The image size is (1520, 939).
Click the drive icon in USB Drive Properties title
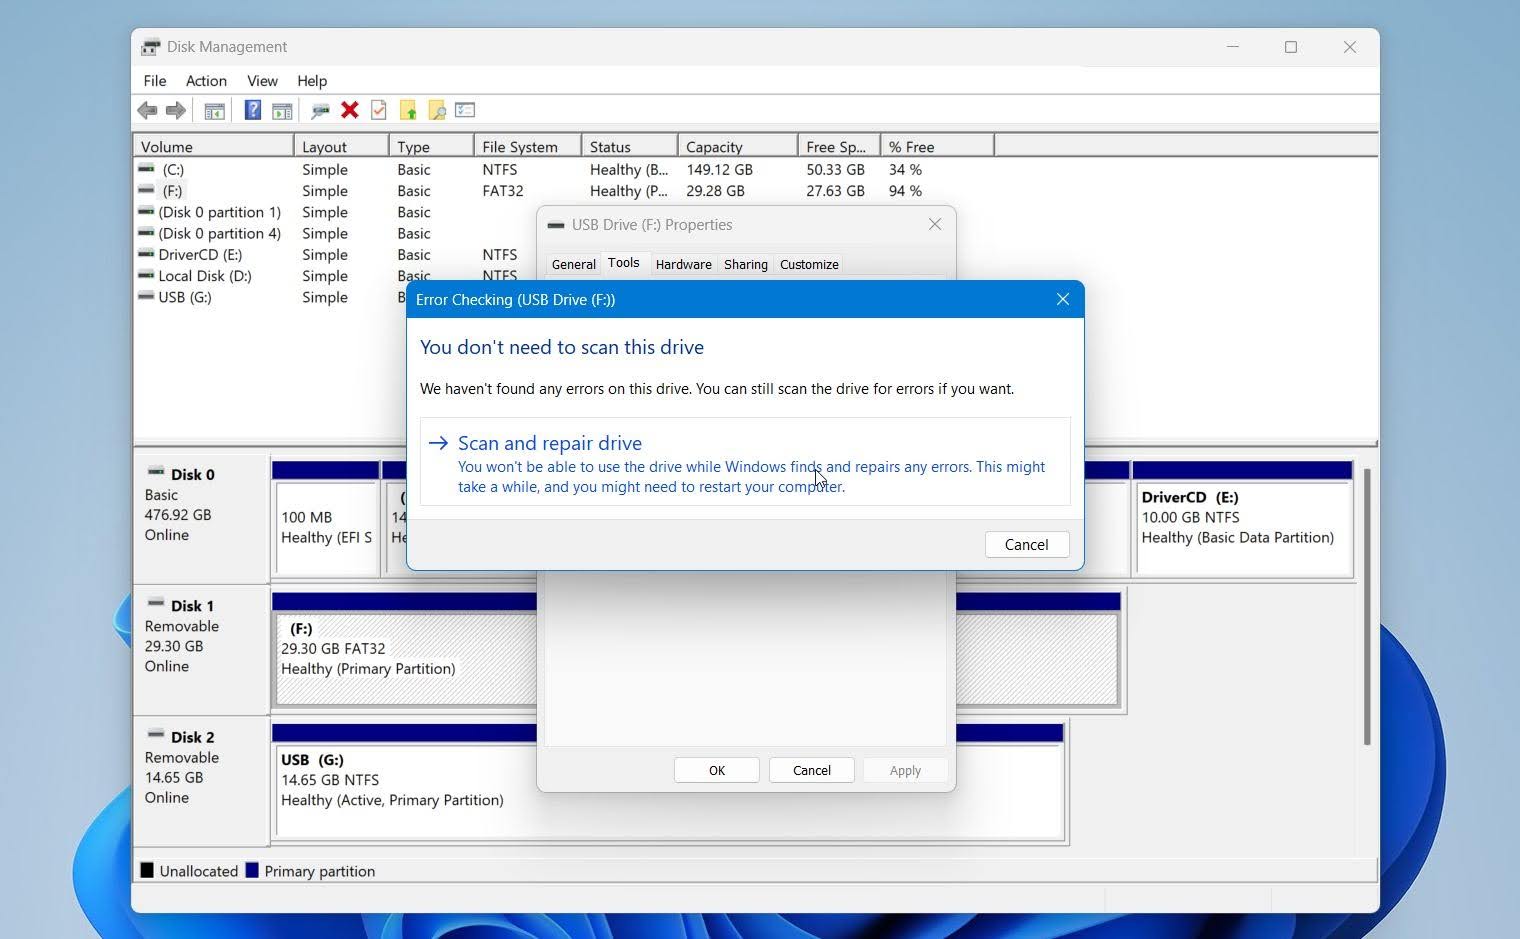[556, 225]
